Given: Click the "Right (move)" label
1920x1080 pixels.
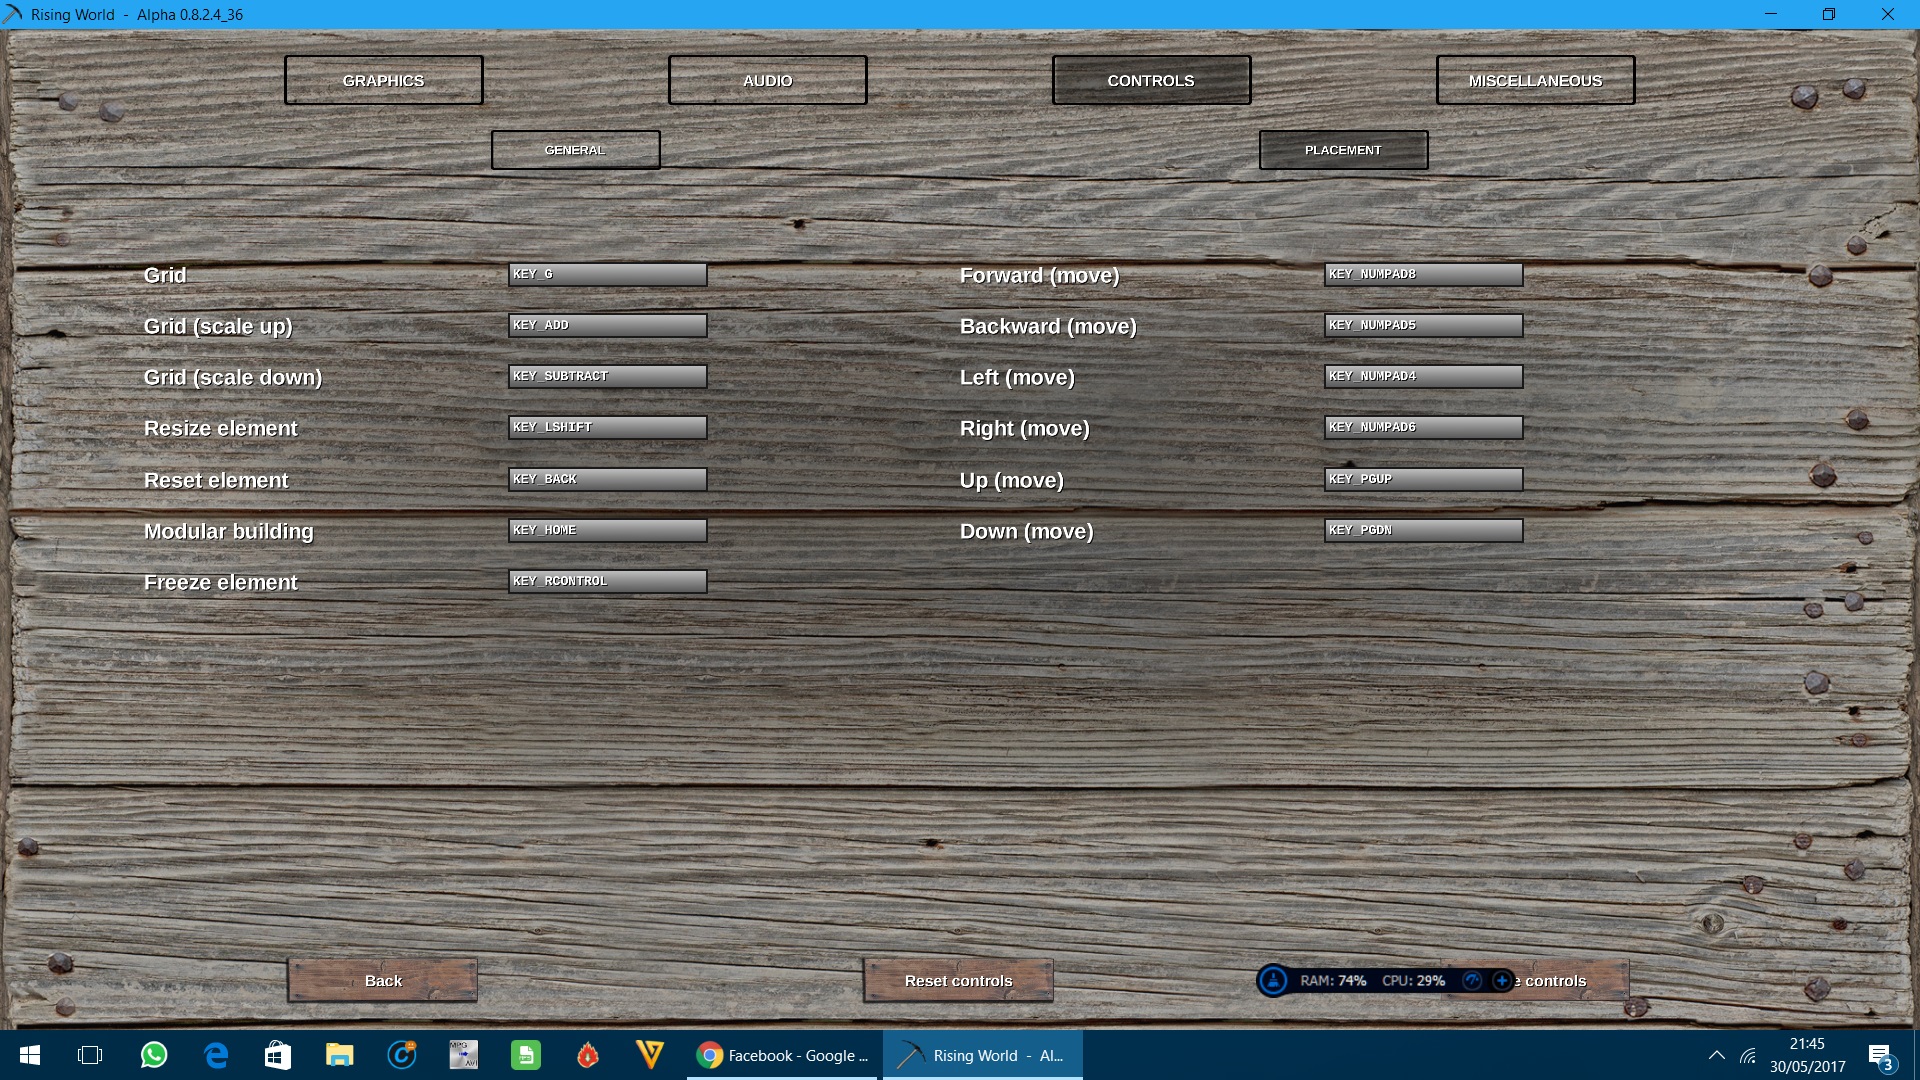Looking at the screenshot, I should click(1025, 429).
